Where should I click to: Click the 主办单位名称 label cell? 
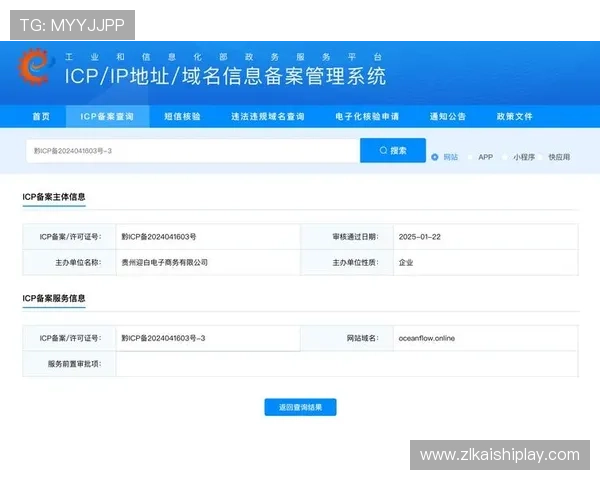pyautogui.click(x=69, y=263)
